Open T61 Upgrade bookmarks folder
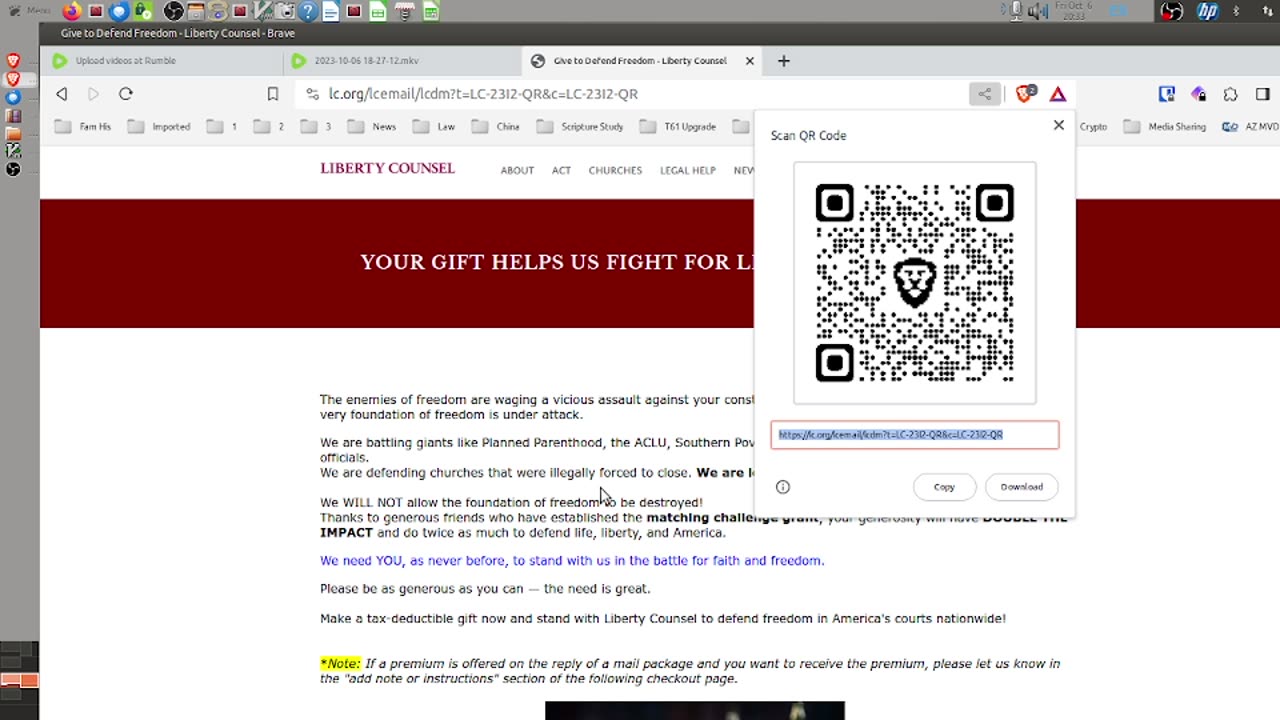Viewport: 1280px width, 720px height. tap(679, 127)
